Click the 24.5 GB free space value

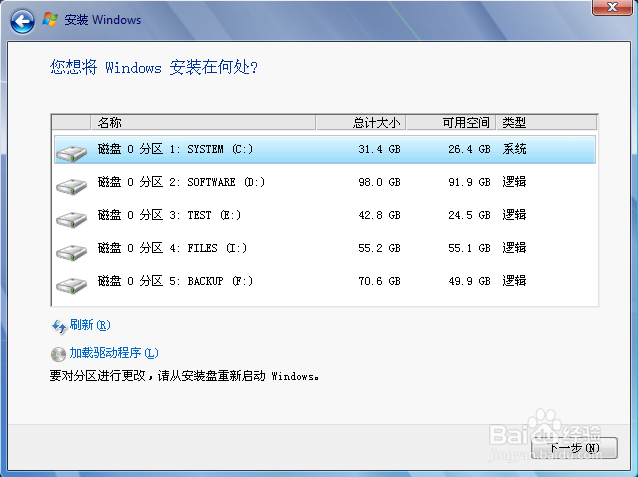tap(469, 215)
